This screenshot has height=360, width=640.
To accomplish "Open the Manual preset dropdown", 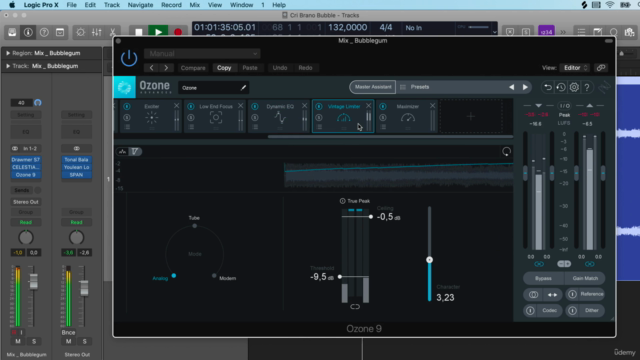I will [x=202, y=53].
